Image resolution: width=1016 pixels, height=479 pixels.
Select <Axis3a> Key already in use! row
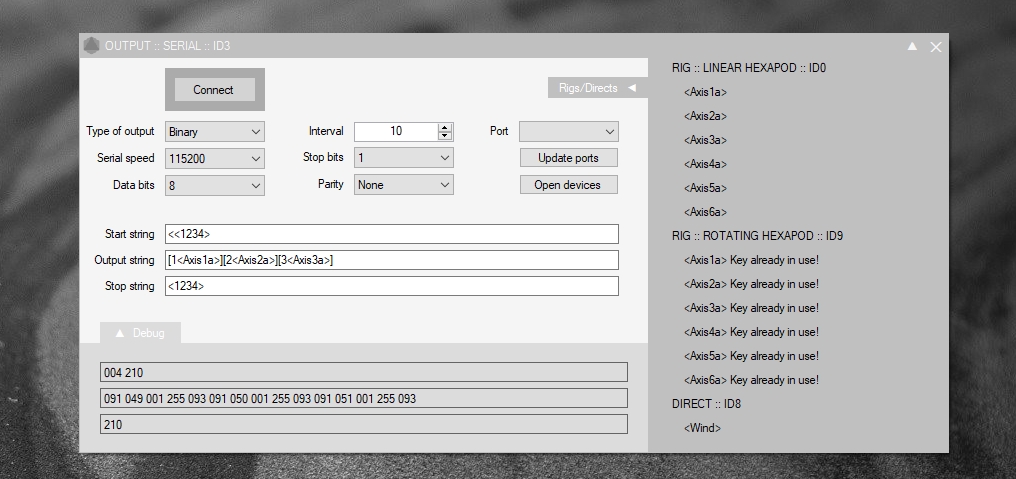751,308
